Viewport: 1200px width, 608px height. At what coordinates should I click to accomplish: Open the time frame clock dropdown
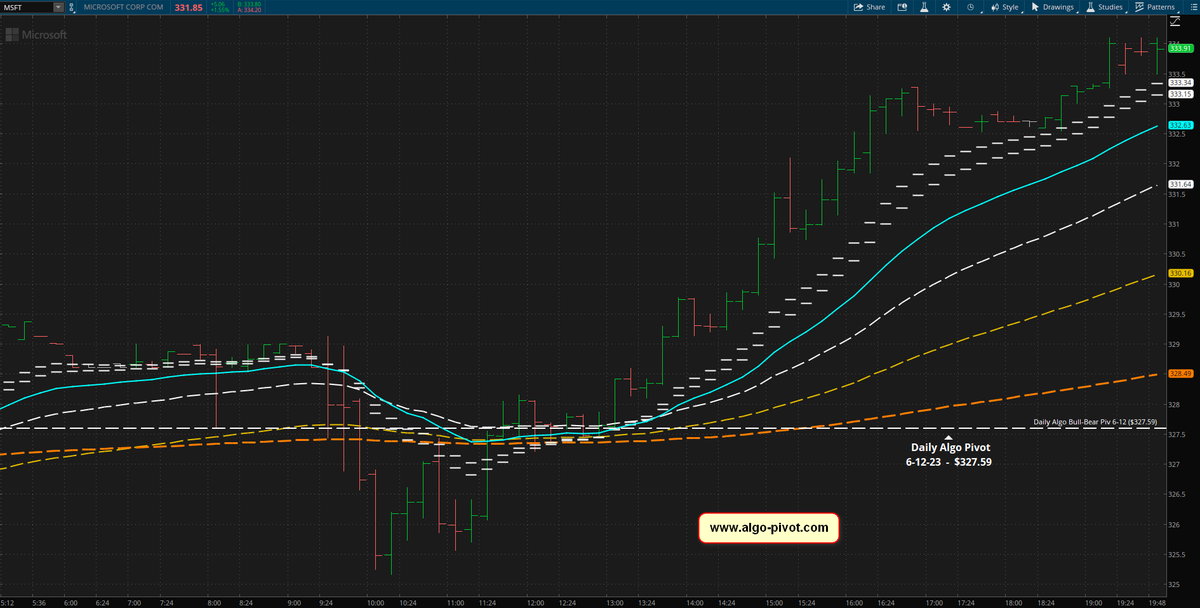pyautogui.click(x=971, y=7)
